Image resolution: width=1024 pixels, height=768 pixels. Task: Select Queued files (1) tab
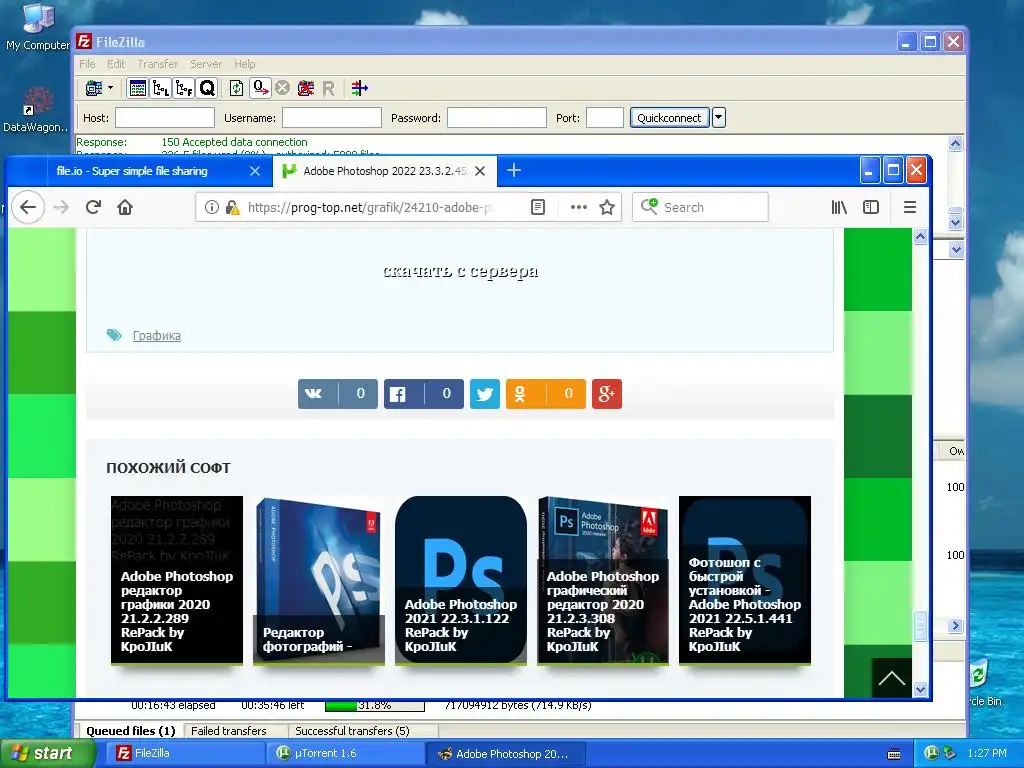pyautogui.click(x=131, y=731)
